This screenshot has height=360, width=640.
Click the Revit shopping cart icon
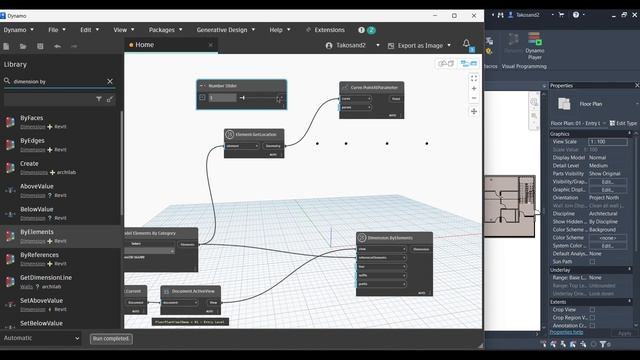point(561,15)
